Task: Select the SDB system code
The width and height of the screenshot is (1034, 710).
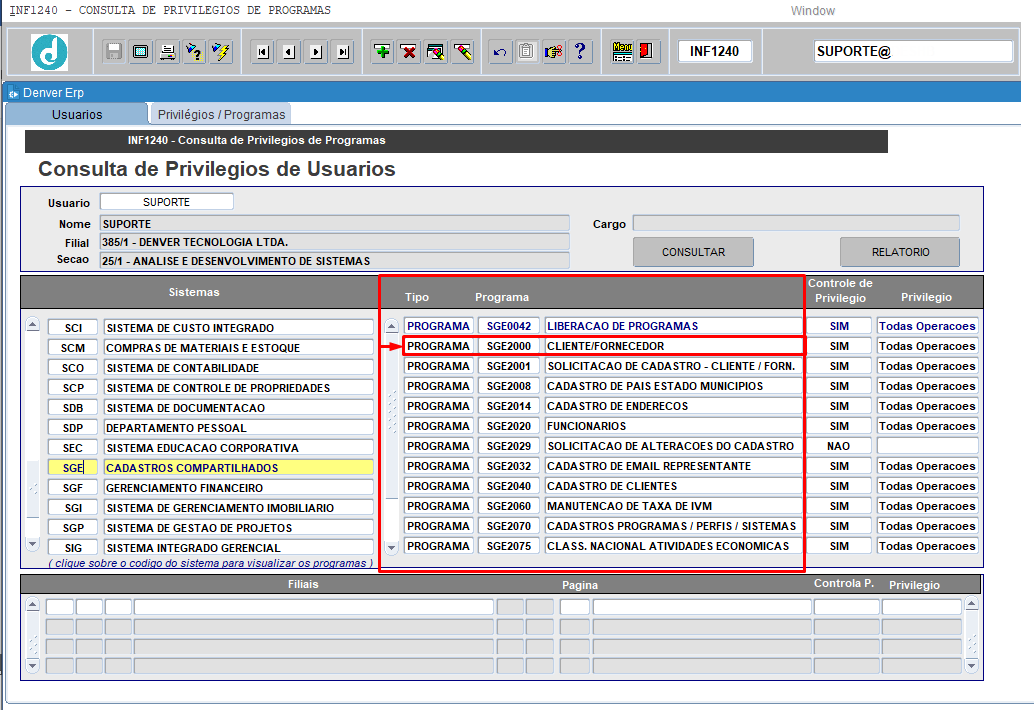Action: pyautogui.click(x=73, y=407)
